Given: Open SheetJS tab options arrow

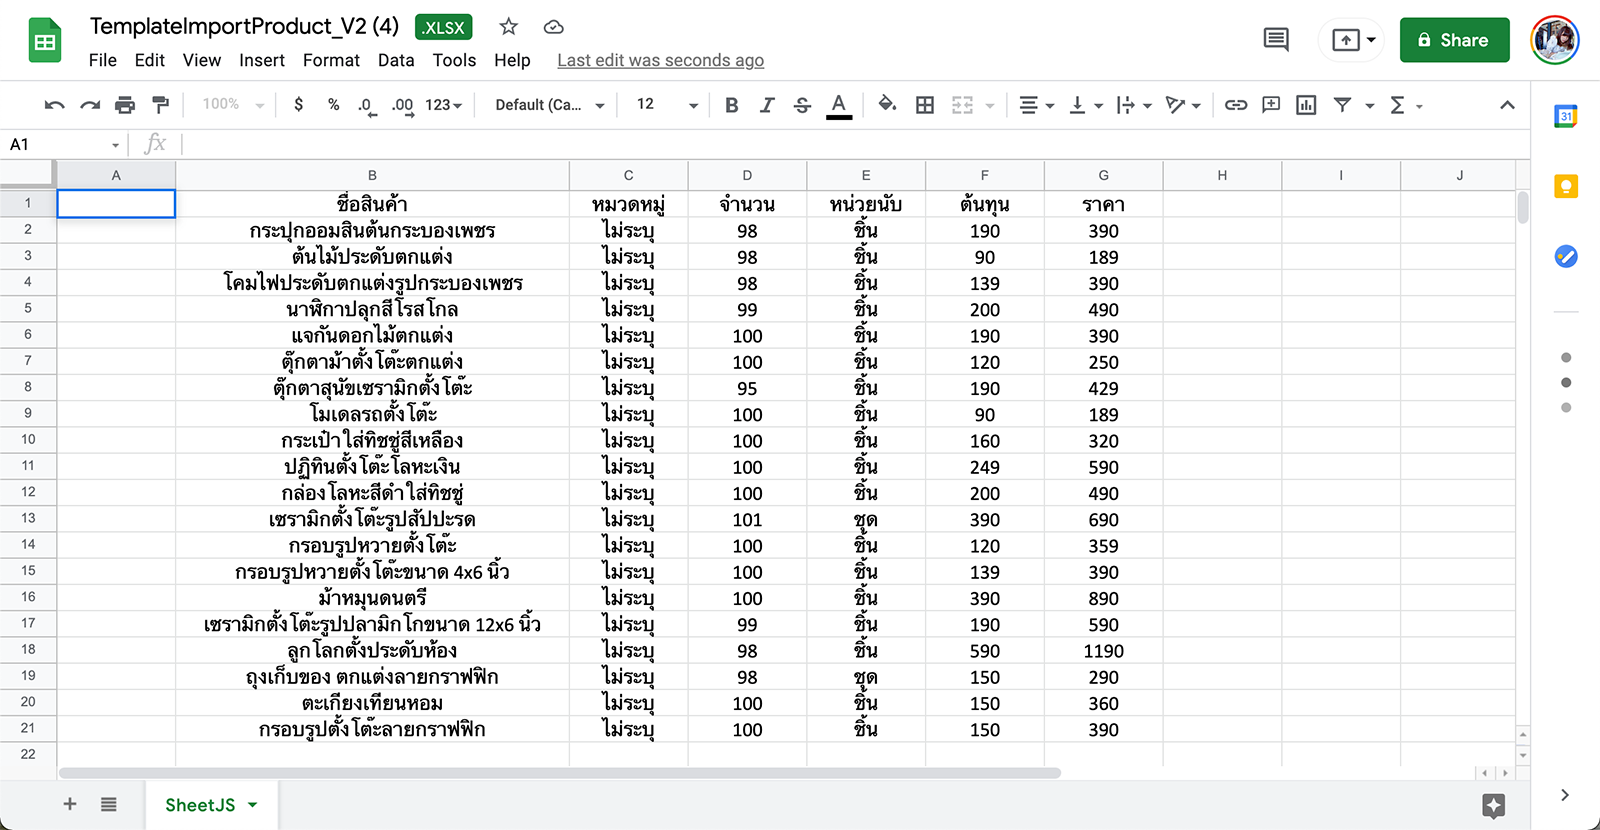Looking at the screenshot, I should pyautogui.click(x=253, y=805).
